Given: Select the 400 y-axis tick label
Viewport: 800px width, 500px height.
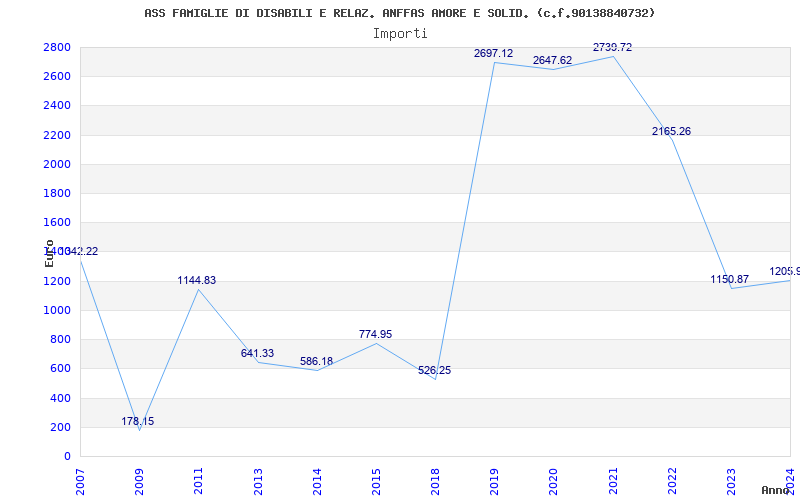Looking at the screenshot, I should point(61,398).
